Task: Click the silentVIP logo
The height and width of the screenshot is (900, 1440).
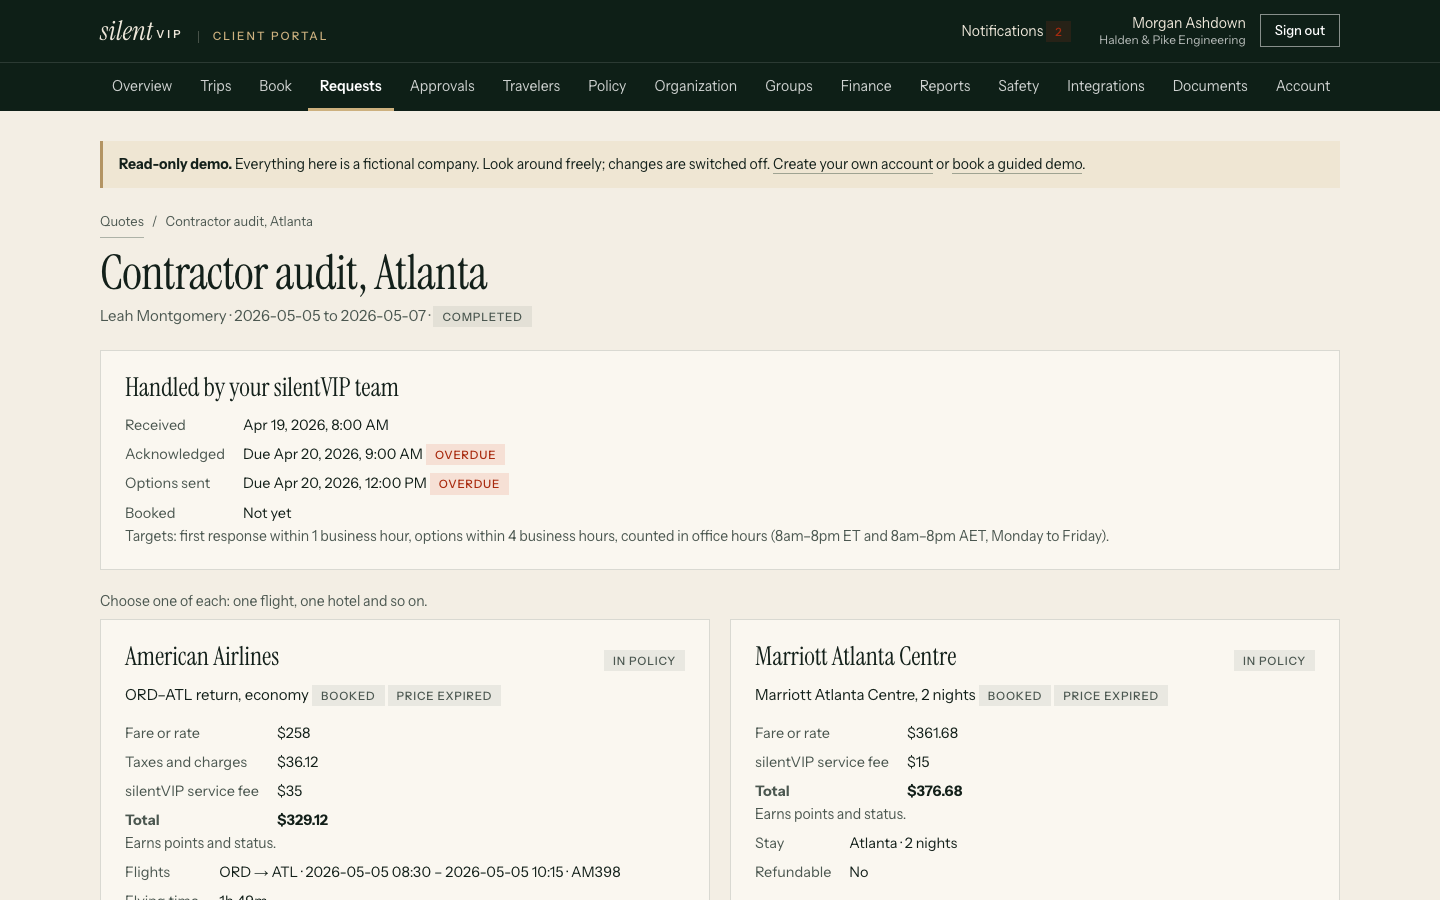Action: point(140,31)
